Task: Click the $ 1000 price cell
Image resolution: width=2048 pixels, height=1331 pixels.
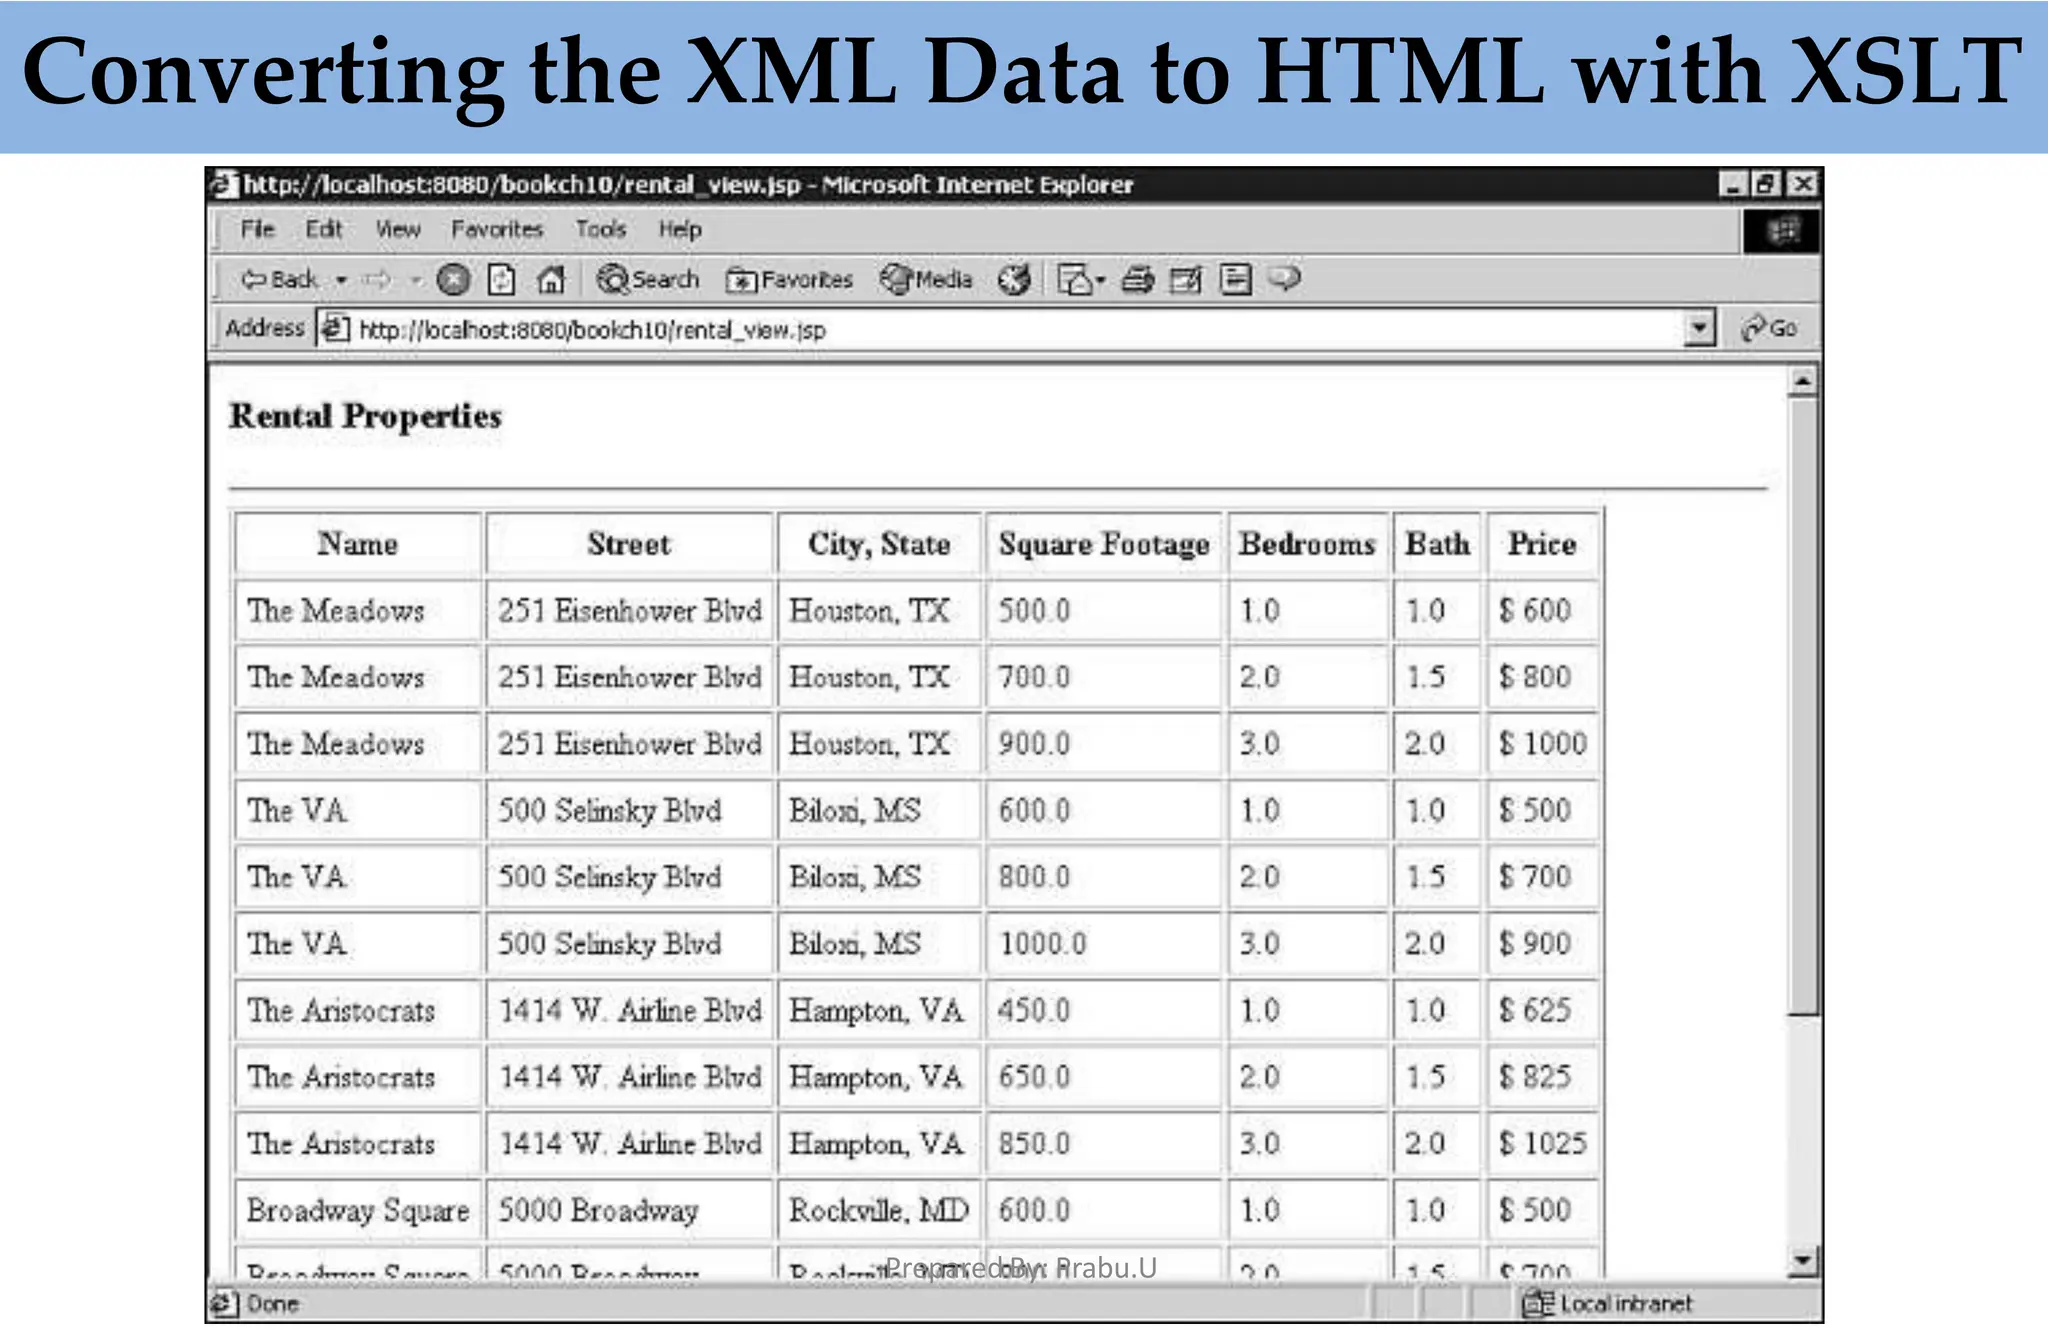Action: [x=1542, y=743]
